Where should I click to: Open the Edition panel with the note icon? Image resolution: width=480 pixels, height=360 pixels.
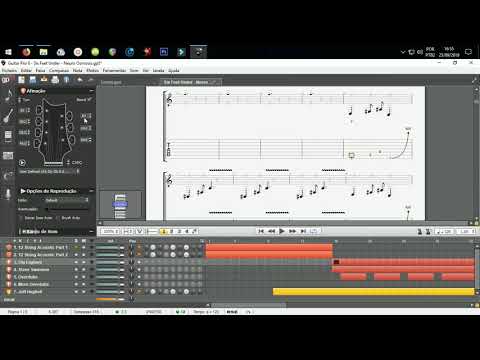[x=8, y=95]
